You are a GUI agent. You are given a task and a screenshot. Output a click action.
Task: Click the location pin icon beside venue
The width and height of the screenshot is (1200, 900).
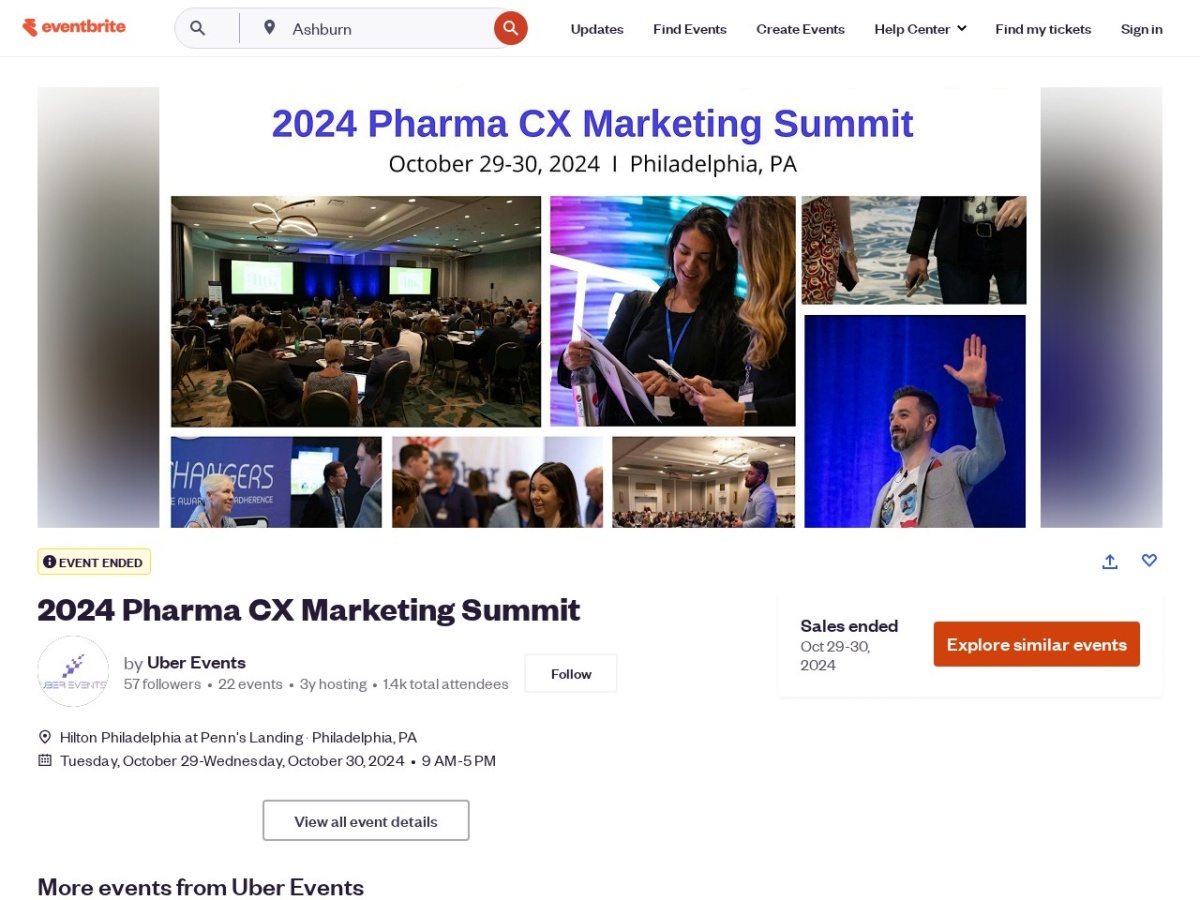point(45,737)
